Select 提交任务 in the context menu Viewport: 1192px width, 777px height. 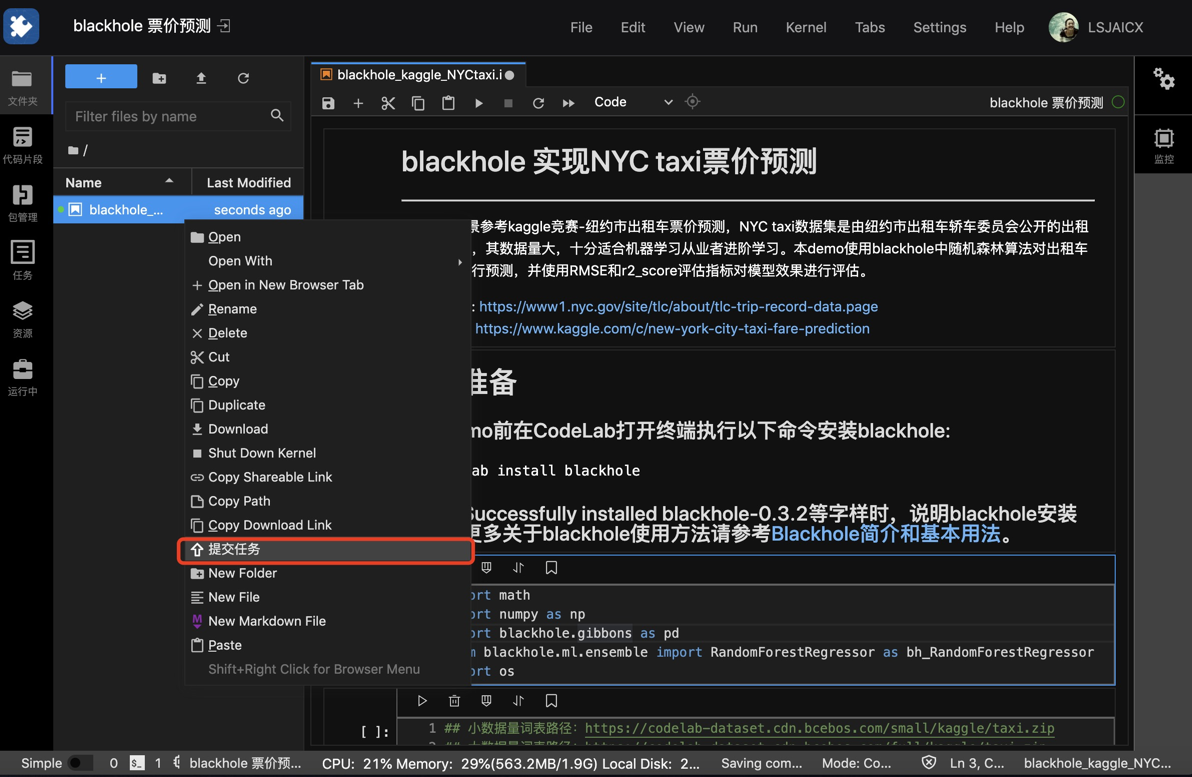[x=327, y=549]
